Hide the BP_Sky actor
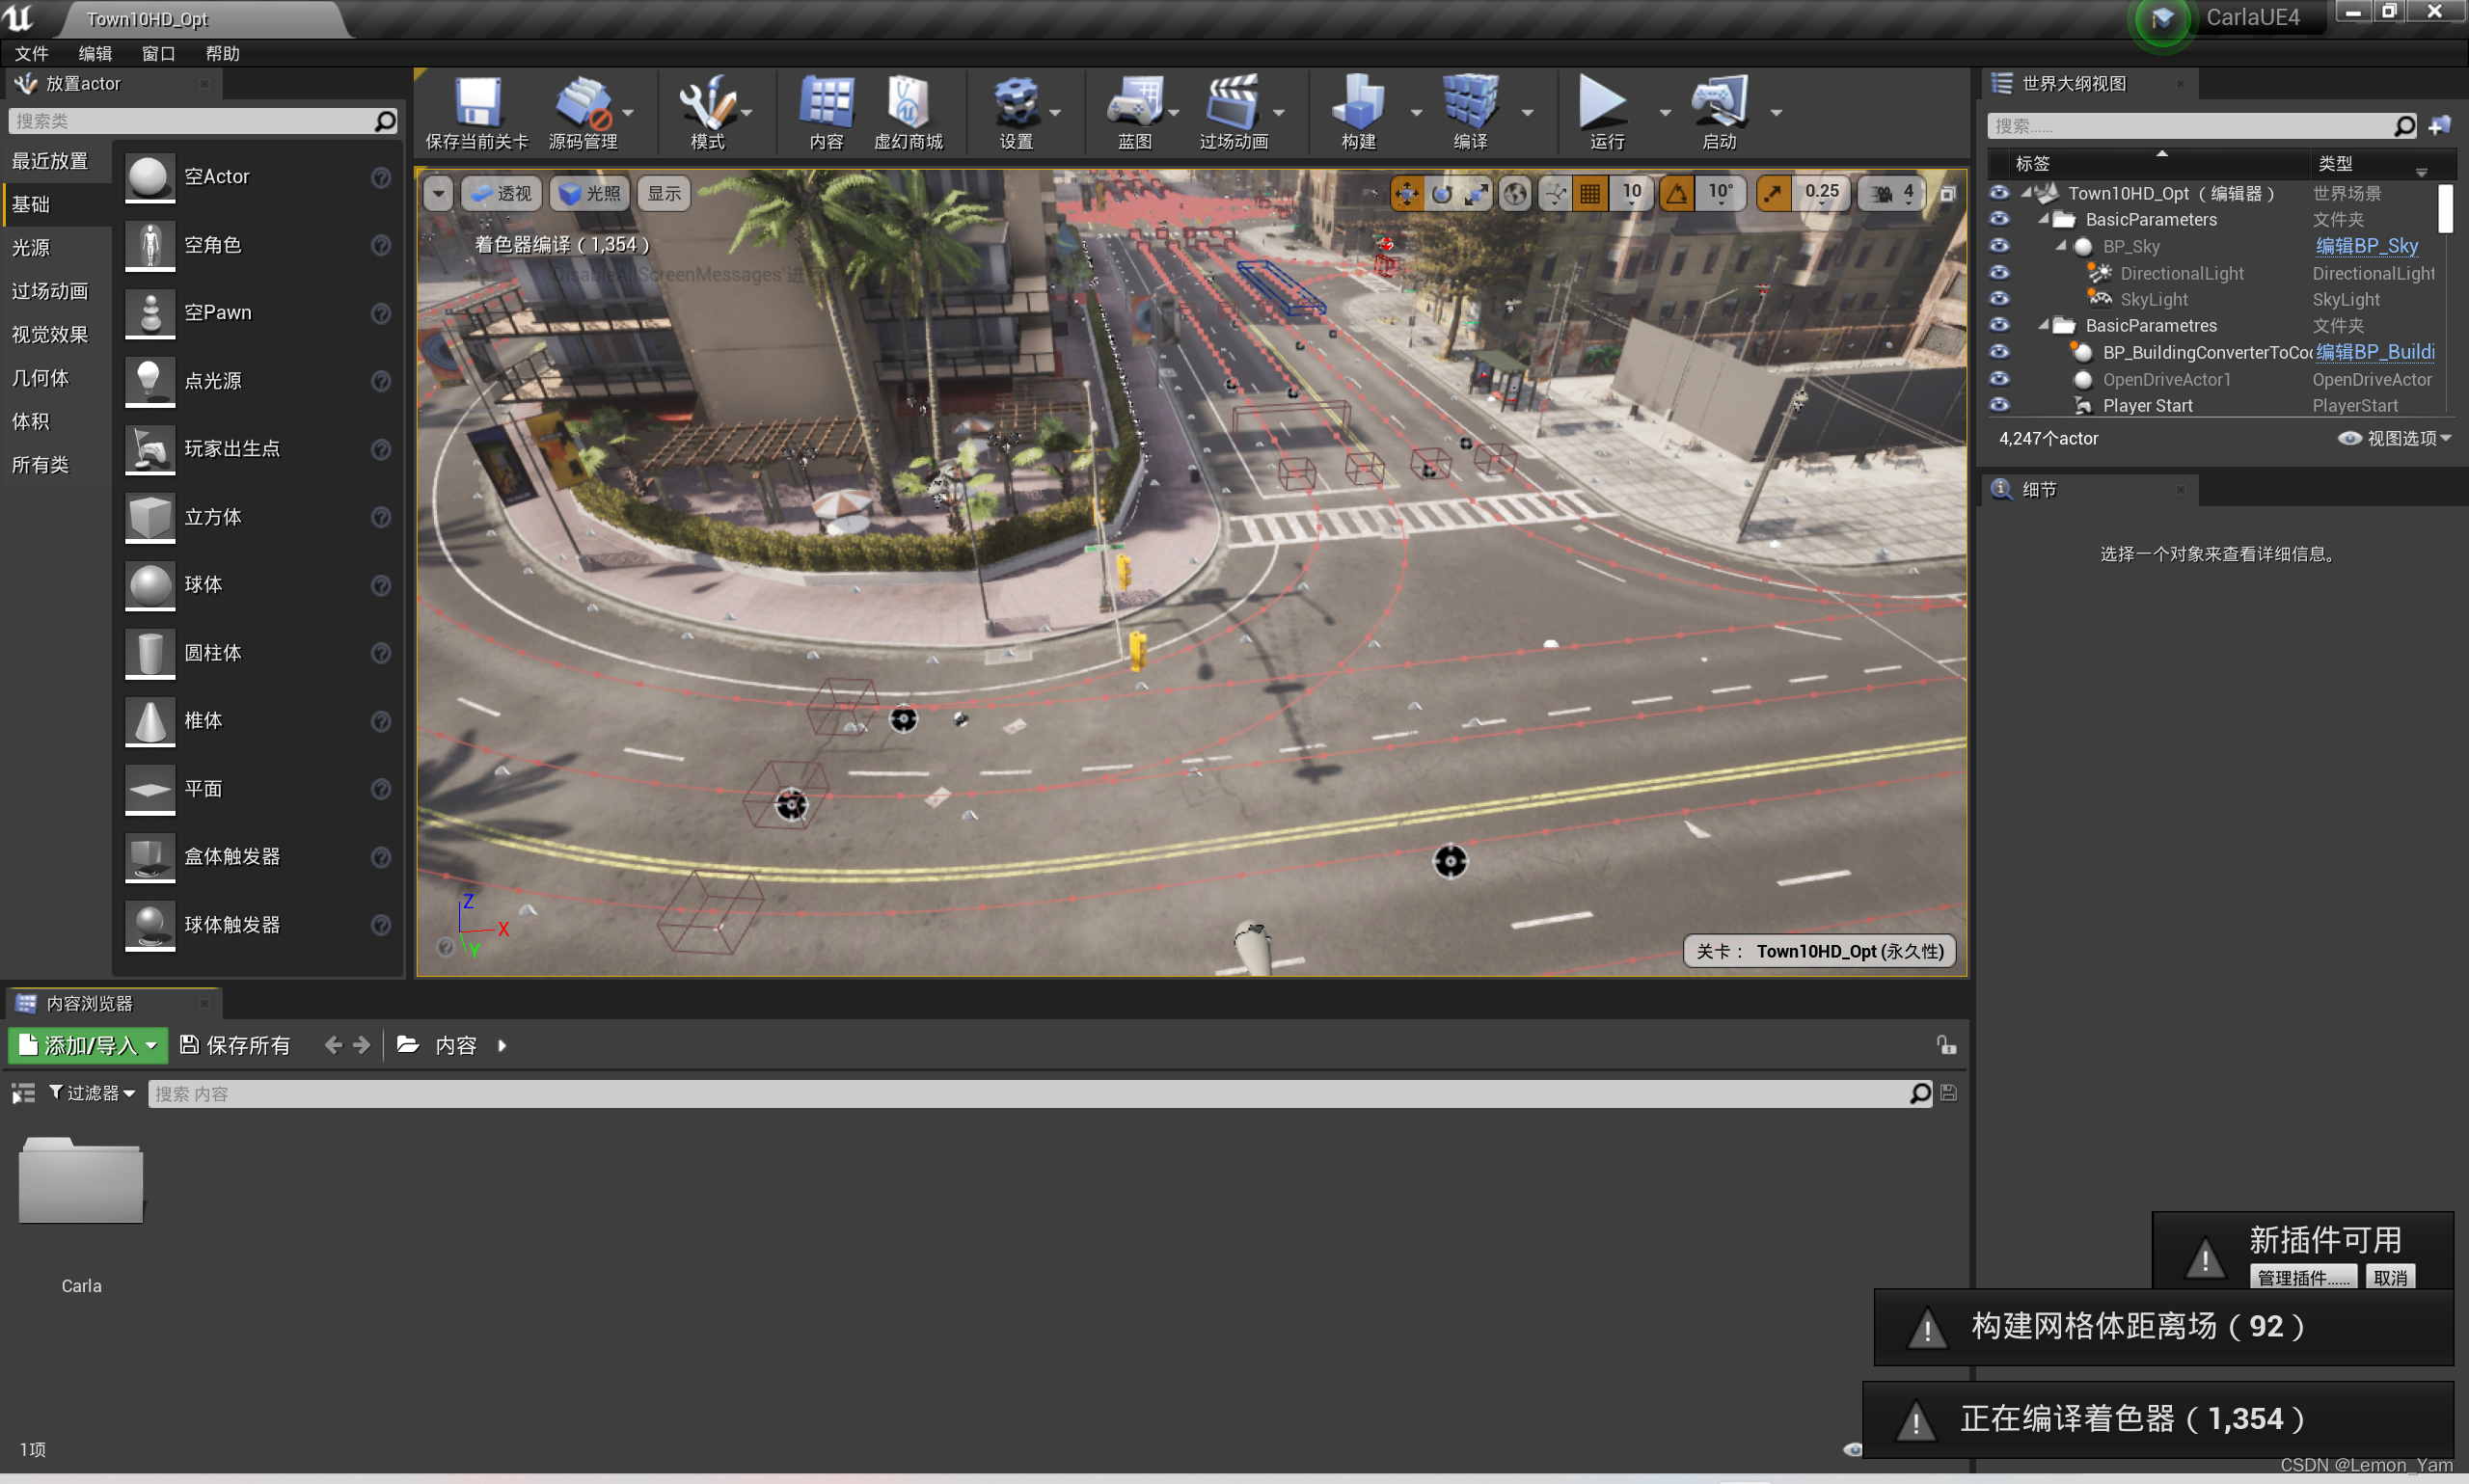 pyautogui.click(x=1999, y=246)
